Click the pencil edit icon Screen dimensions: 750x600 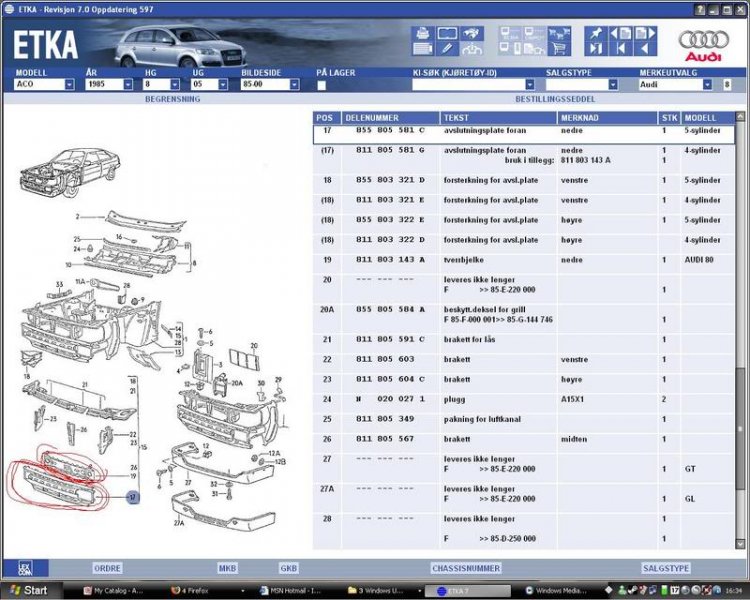[x=447, y=49]
